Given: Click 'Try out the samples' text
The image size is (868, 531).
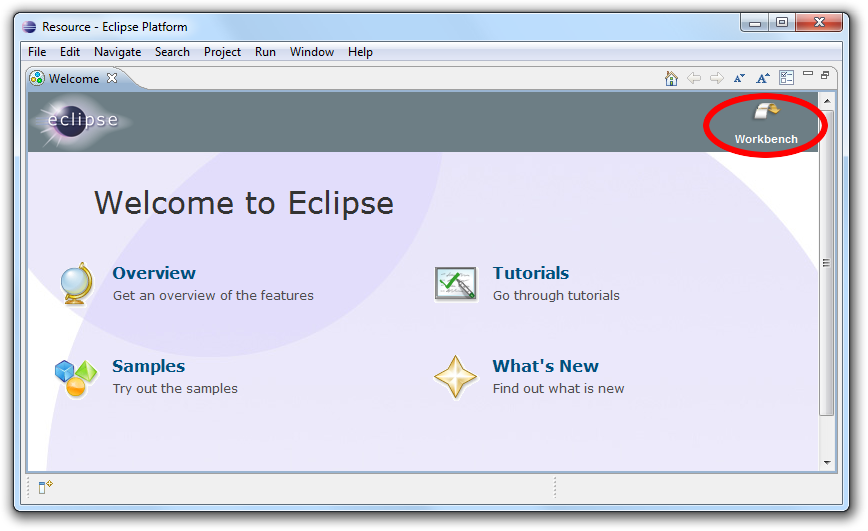Looking at the screenshot, I should 175,389.
